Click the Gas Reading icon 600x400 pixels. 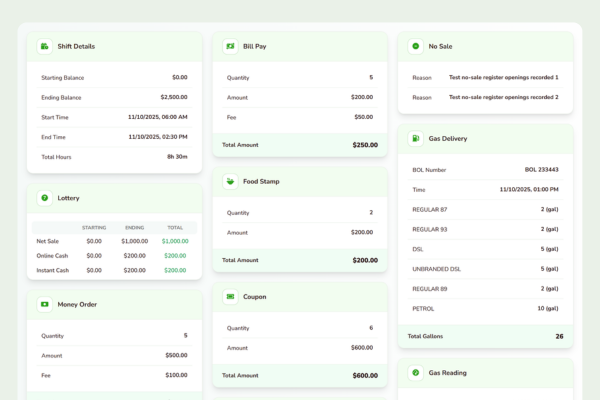click(415, 373)
